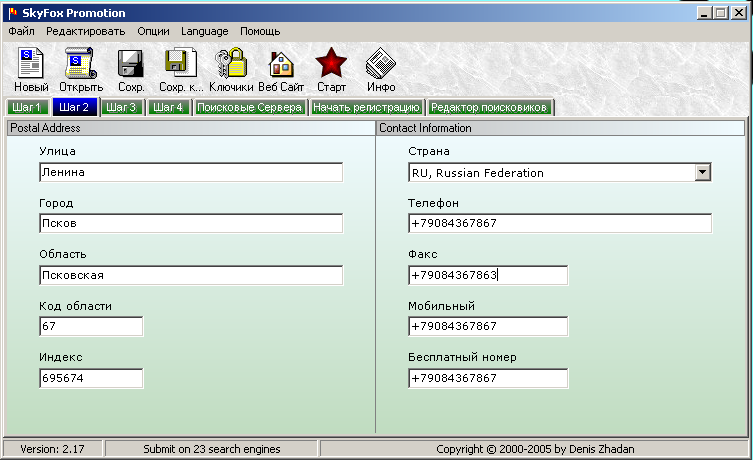Close the SkyFox Promotion window

click(739, 13)
